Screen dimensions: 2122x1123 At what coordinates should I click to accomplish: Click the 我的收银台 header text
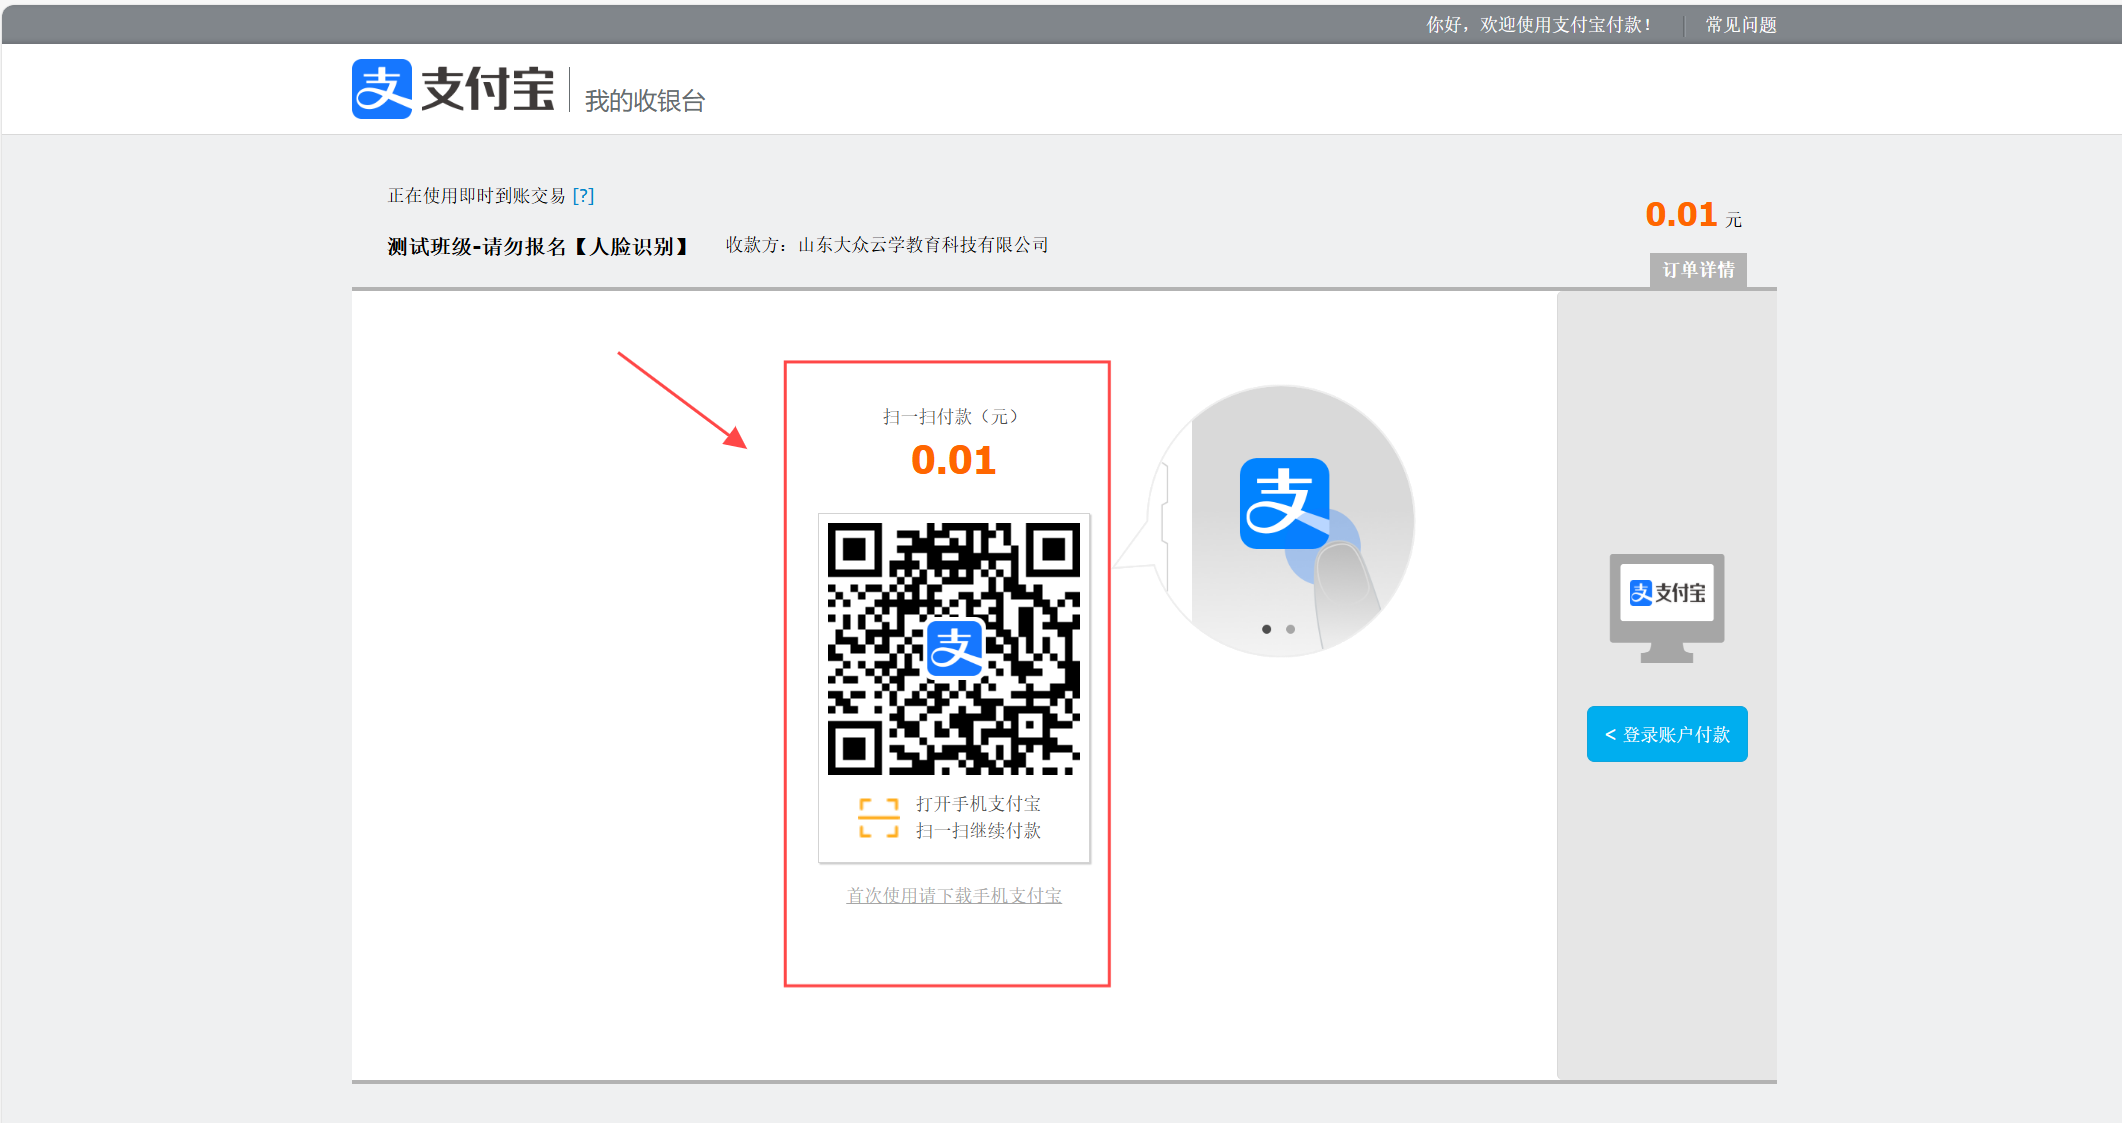[x=645, y=101]
